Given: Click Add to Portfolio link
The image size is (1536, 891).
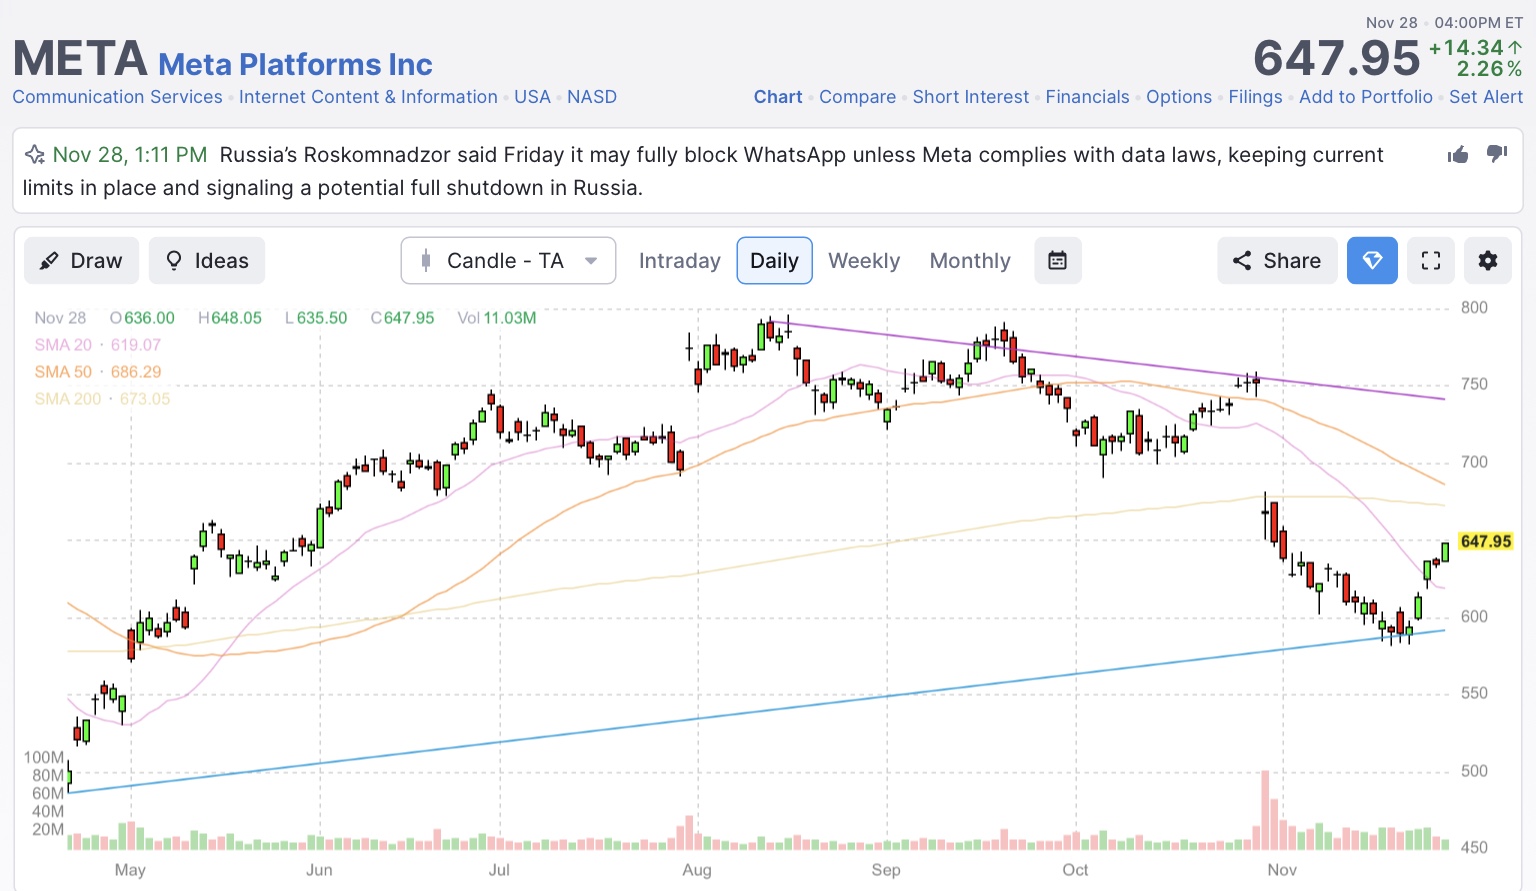Looking at the screenshot, I should (x=1365, y=97).
